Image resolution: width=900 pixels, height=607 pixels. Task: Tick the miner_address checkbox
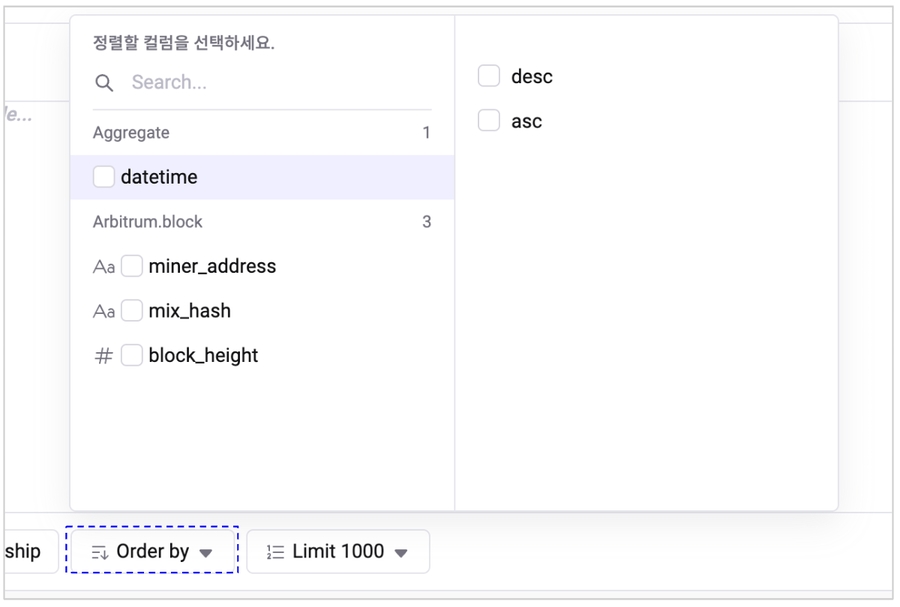coord(132,266)
